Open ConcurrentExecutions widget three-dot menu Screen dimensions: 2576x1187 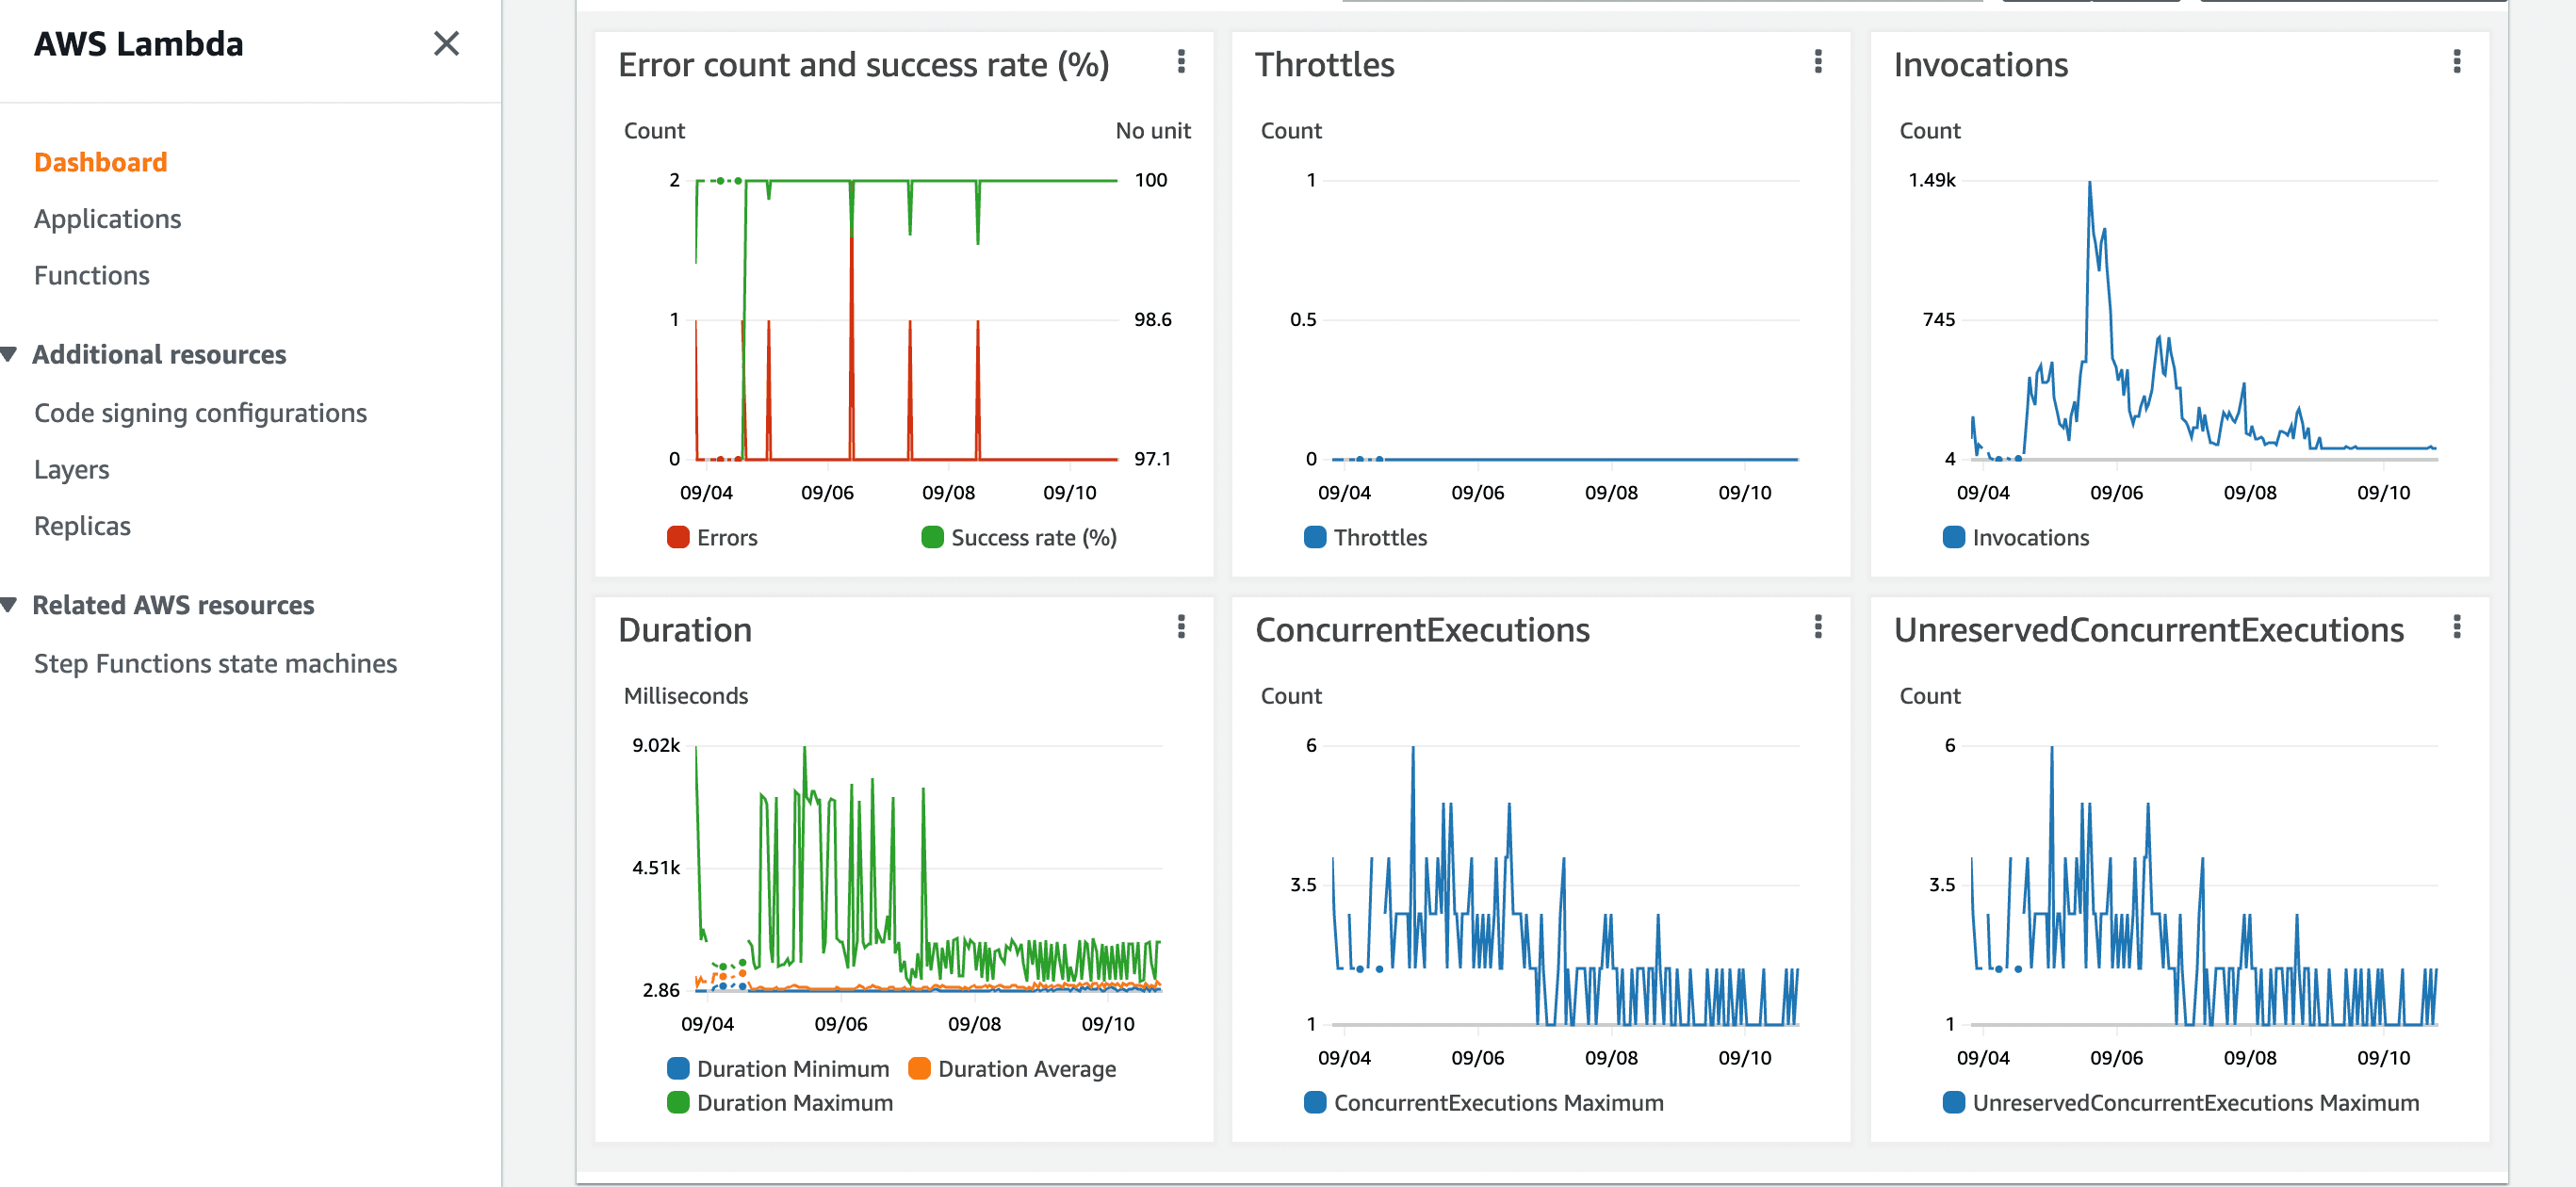(1818, 627)
